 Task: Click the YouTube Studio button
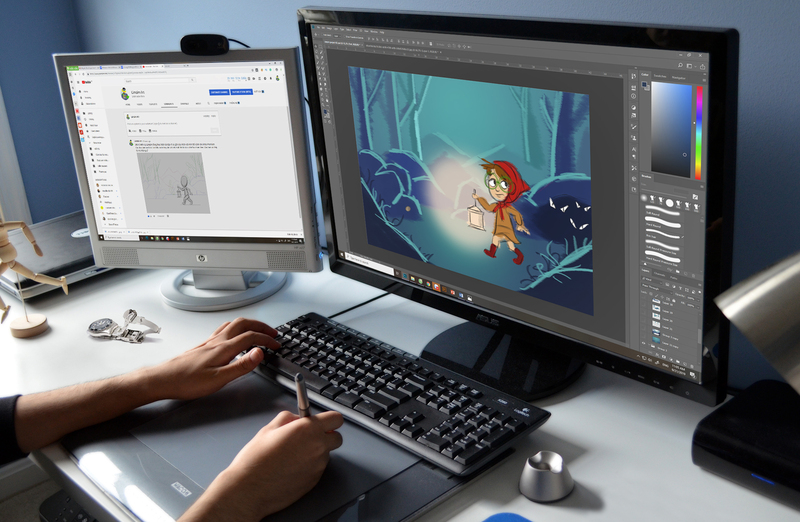coord(242,92)
